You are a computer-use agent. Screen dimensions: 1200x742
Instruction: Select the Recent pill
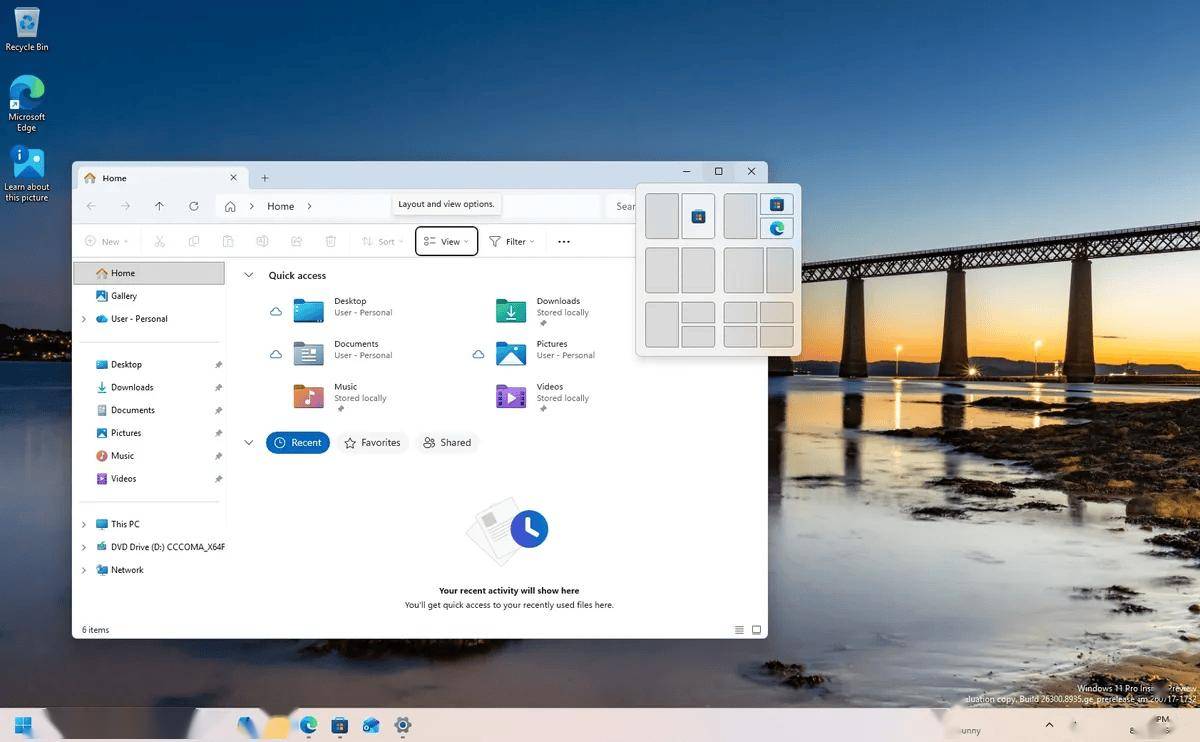298,442
